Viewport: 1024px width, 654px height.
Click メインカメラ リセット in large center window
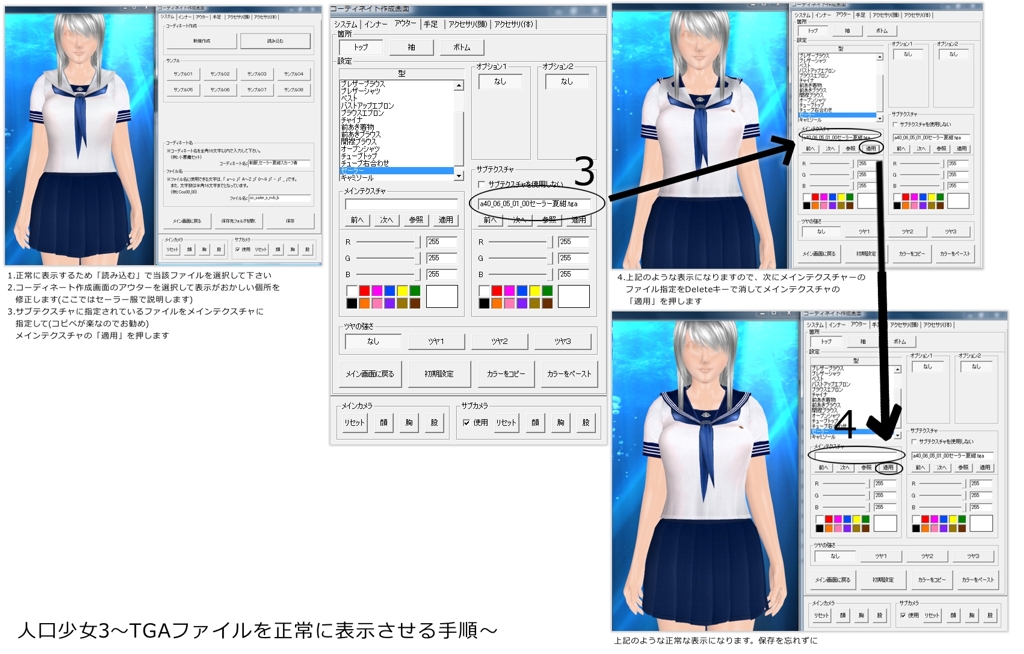(x=355, y=423)
